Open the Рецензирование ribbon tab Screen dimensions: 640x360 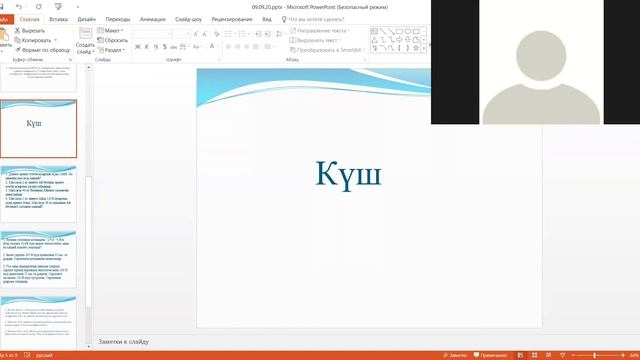click(x=231, y=19)
